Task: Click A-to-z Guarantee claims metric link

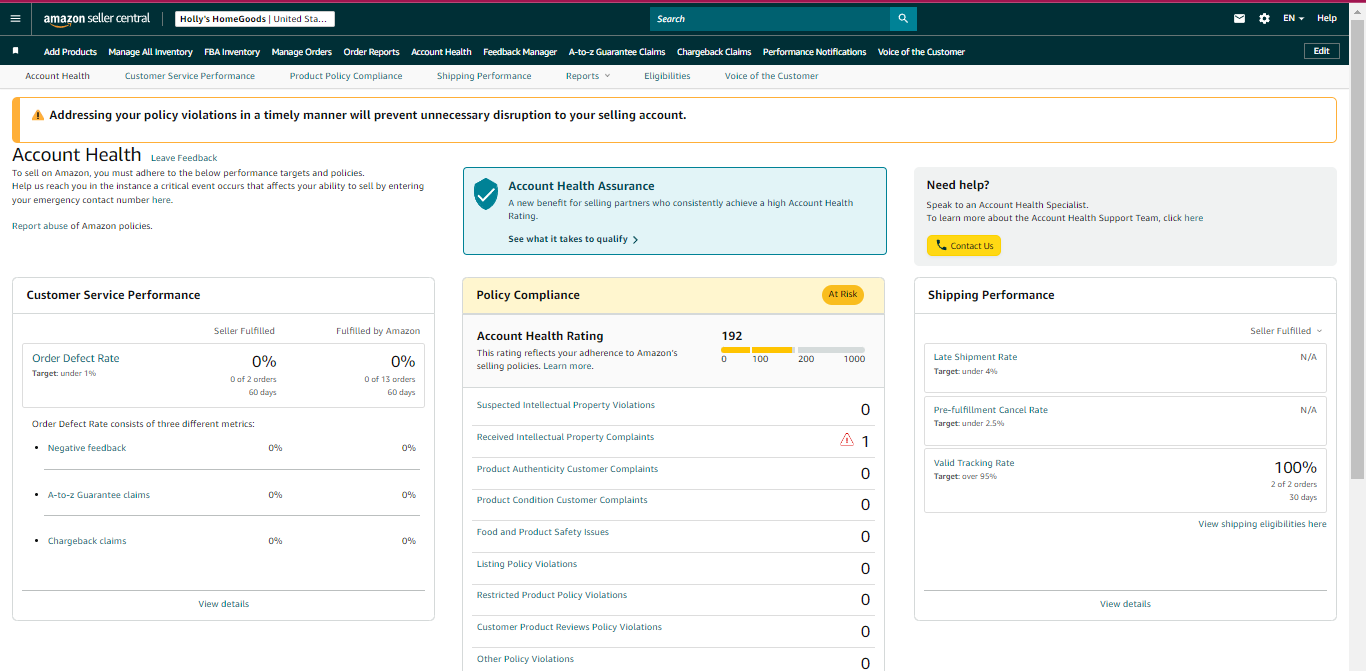Action: point(99,495)
